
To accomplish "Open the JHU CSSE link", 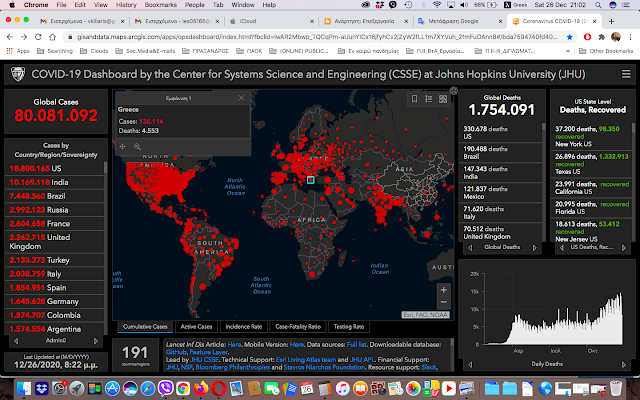I will (x=204, y=360).
